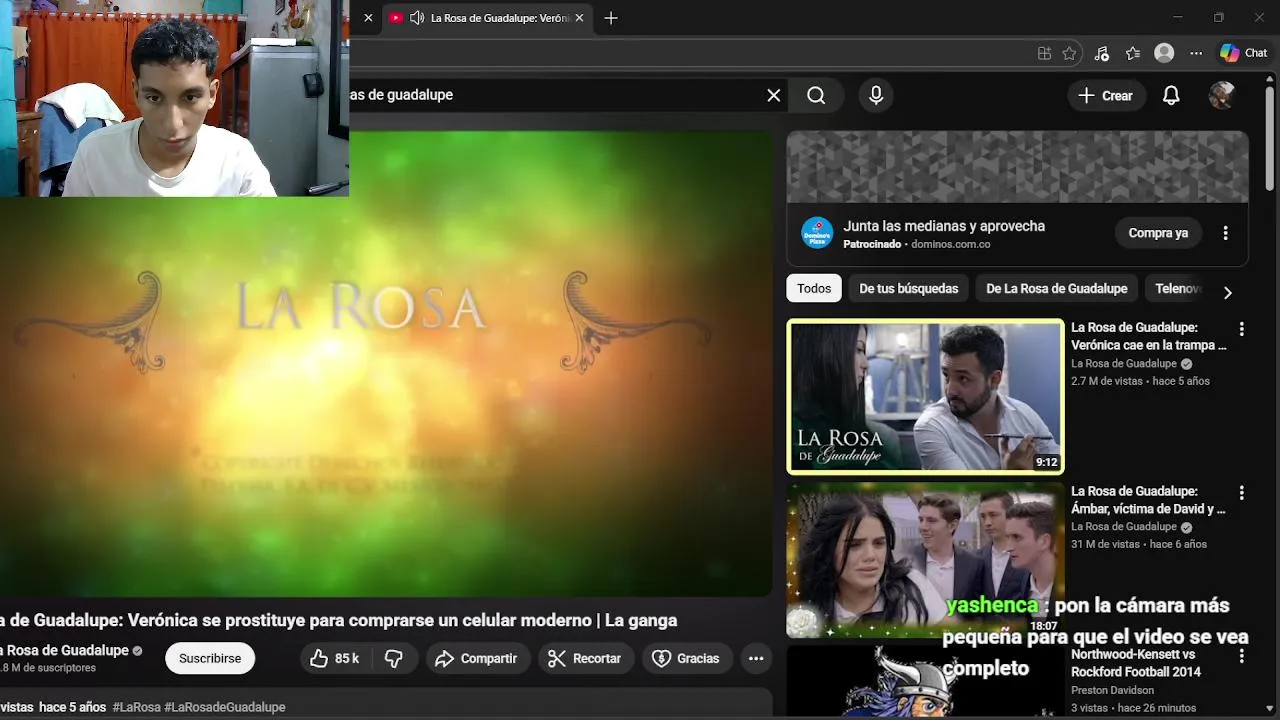The image size is (1280, 720).
Task: Click the "2.7 M de vistas" text
Action: [x=1105, y=381]
